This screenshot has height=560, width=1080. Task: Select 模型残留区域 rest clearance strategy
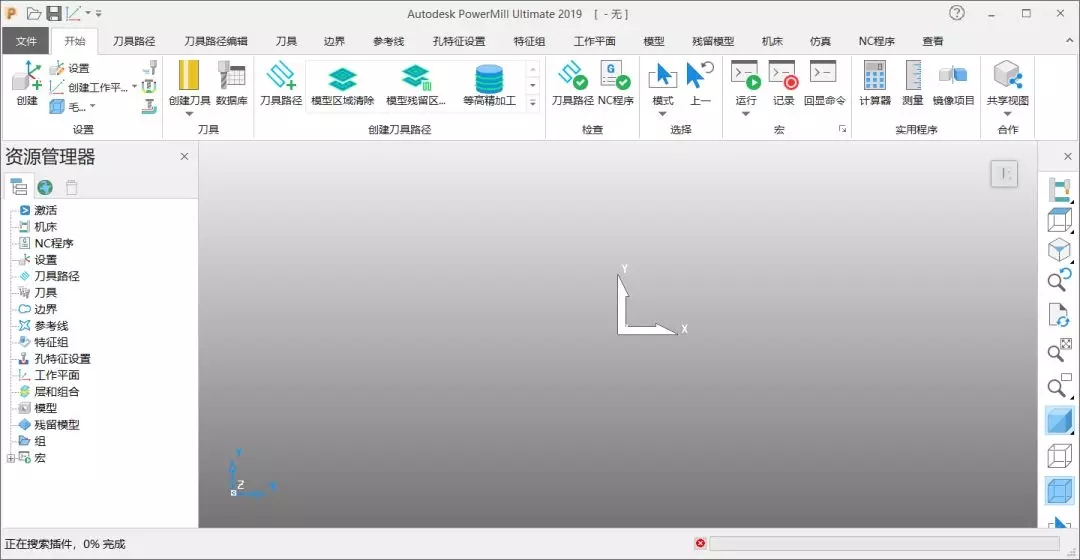[415, 83]
